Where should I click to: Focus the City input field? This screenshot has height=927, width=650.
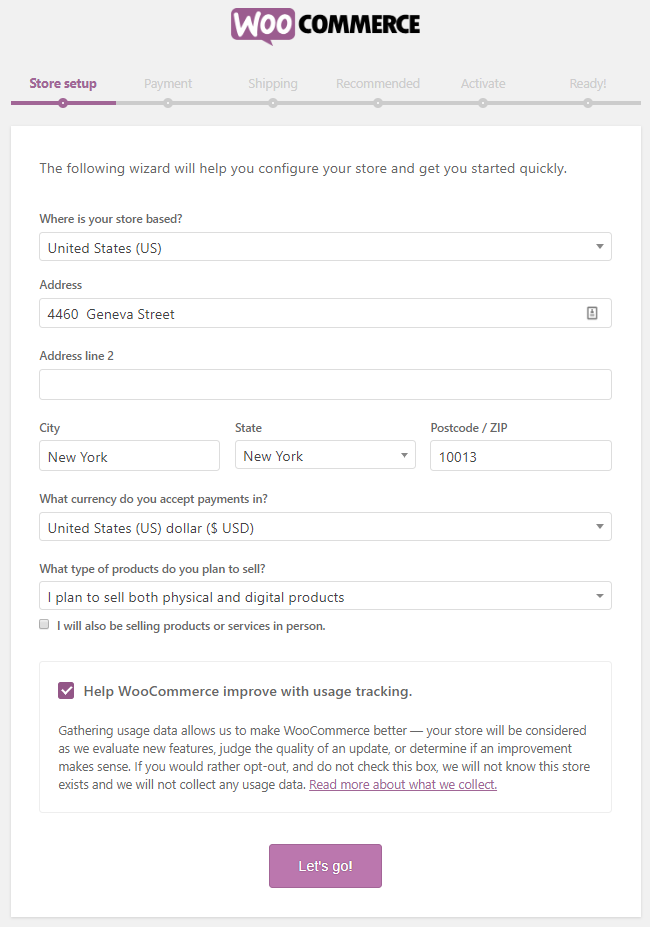coord(129,456)
